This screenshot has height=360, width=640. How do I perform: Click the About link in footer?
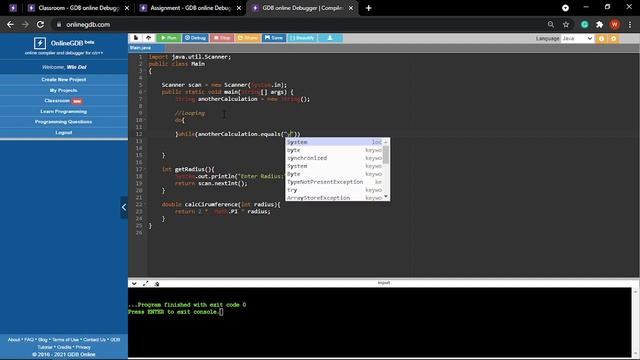[x=14, y=340]
